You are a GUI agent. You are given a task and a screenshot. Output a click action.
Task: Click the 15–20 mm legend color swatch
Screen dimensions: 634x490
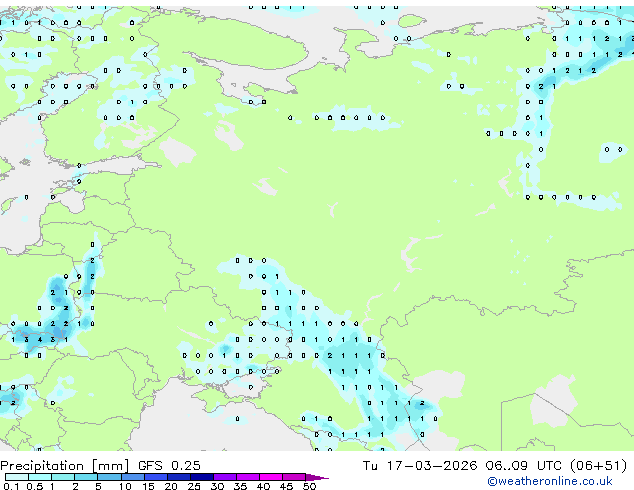[155, 477]
